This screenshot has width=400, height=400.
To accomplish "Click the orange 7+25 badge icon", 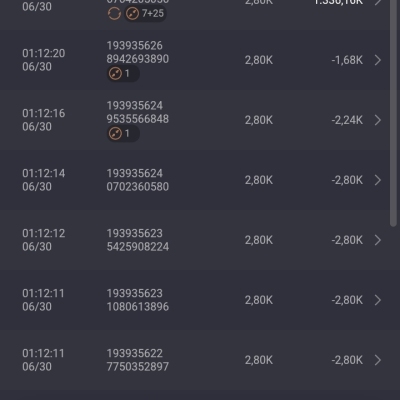I will pos(132,14).
